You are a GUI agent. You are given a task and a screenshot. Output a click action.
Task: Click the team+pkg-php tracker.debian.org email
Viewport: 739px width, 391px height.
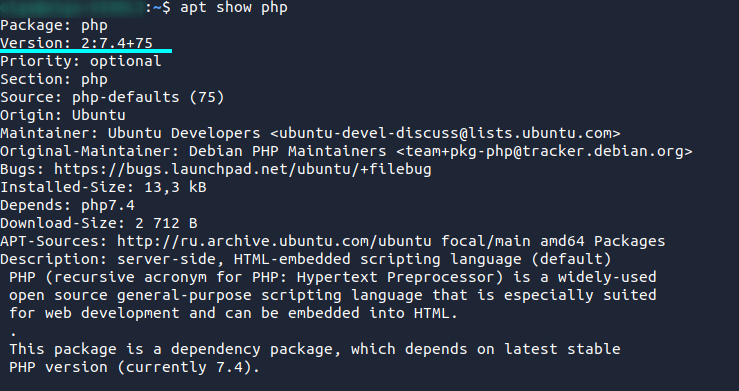click(x=544, y=151)
